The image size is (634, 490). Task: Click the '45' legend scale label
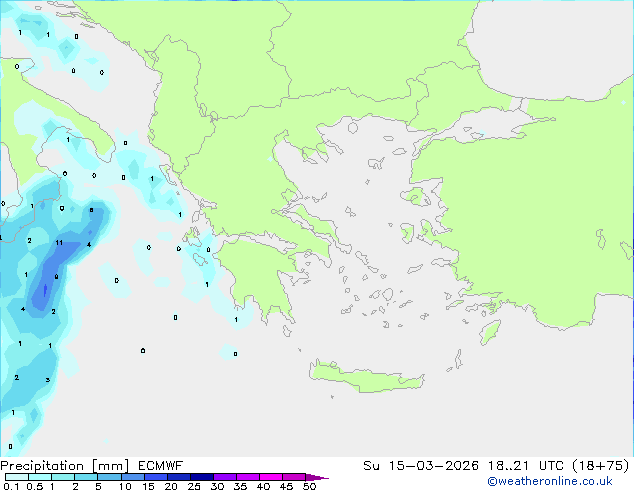coord(286,486)
